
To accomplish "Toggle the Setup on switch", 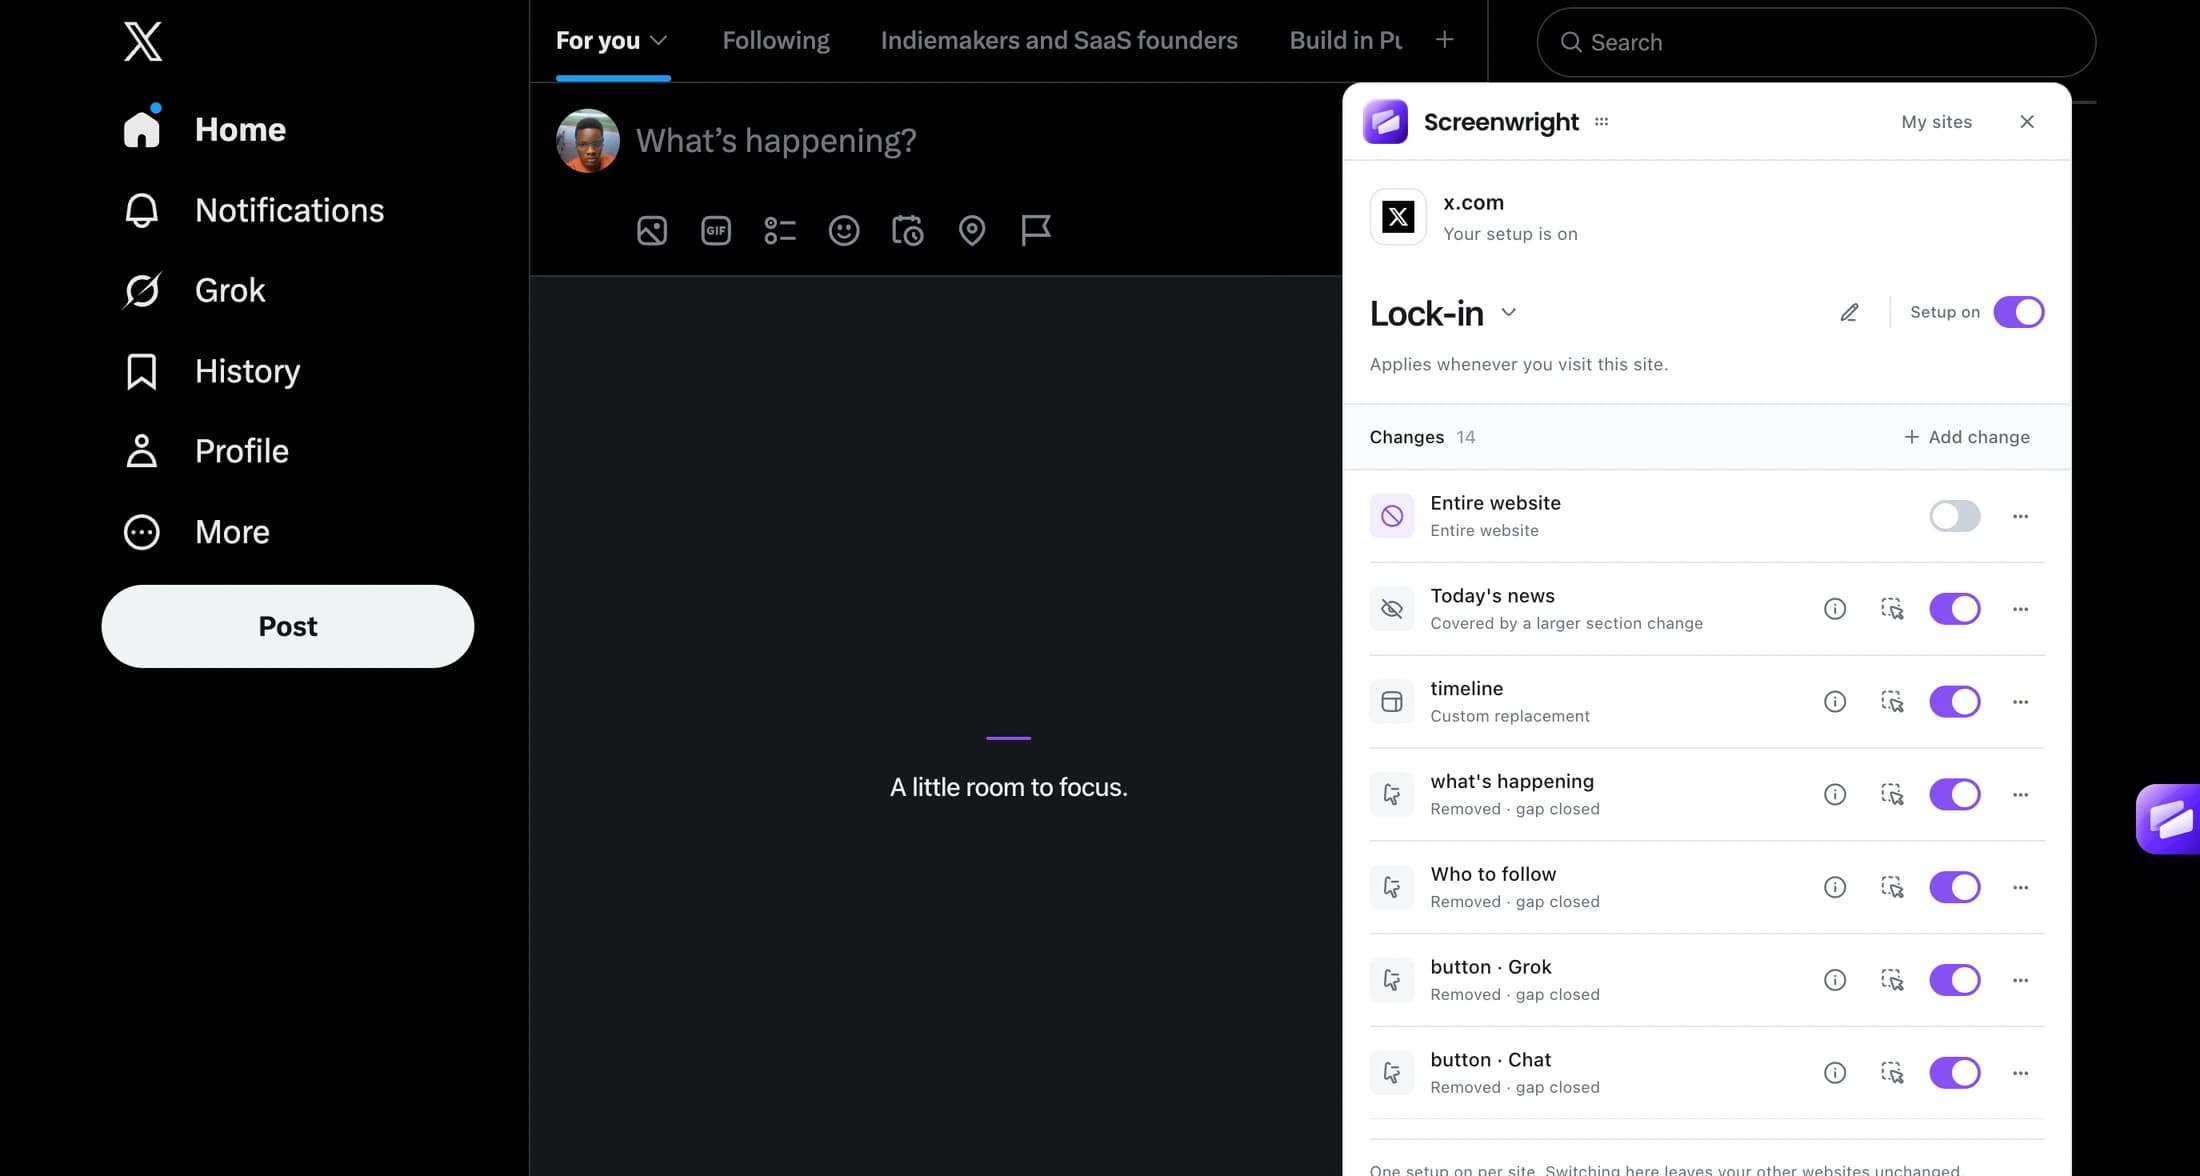I will tap(2018, 312).
